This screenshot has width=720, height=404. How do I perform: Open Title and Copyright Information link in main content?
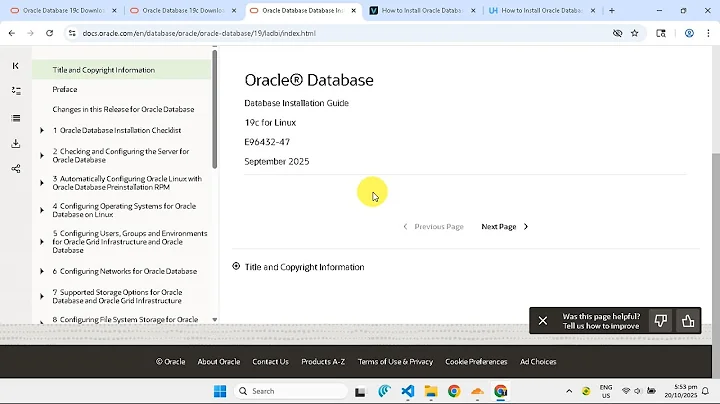click(x=304, y=267)
